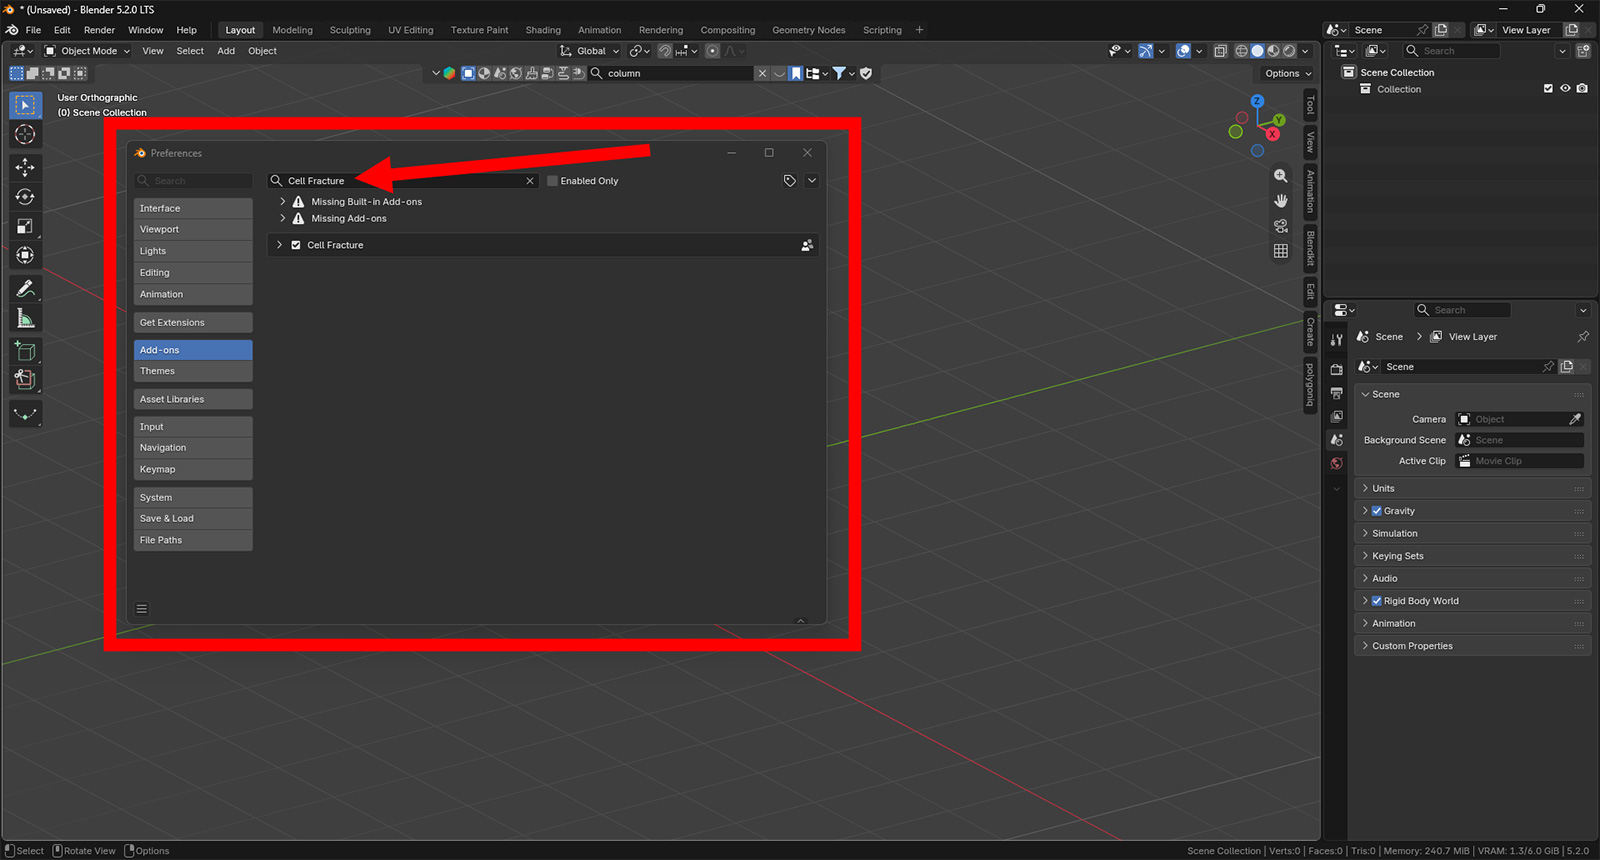This screenshot has width=1600, height=860.
Task: Click the New Collection icon in the outliner
Action: pos(1583,51)
